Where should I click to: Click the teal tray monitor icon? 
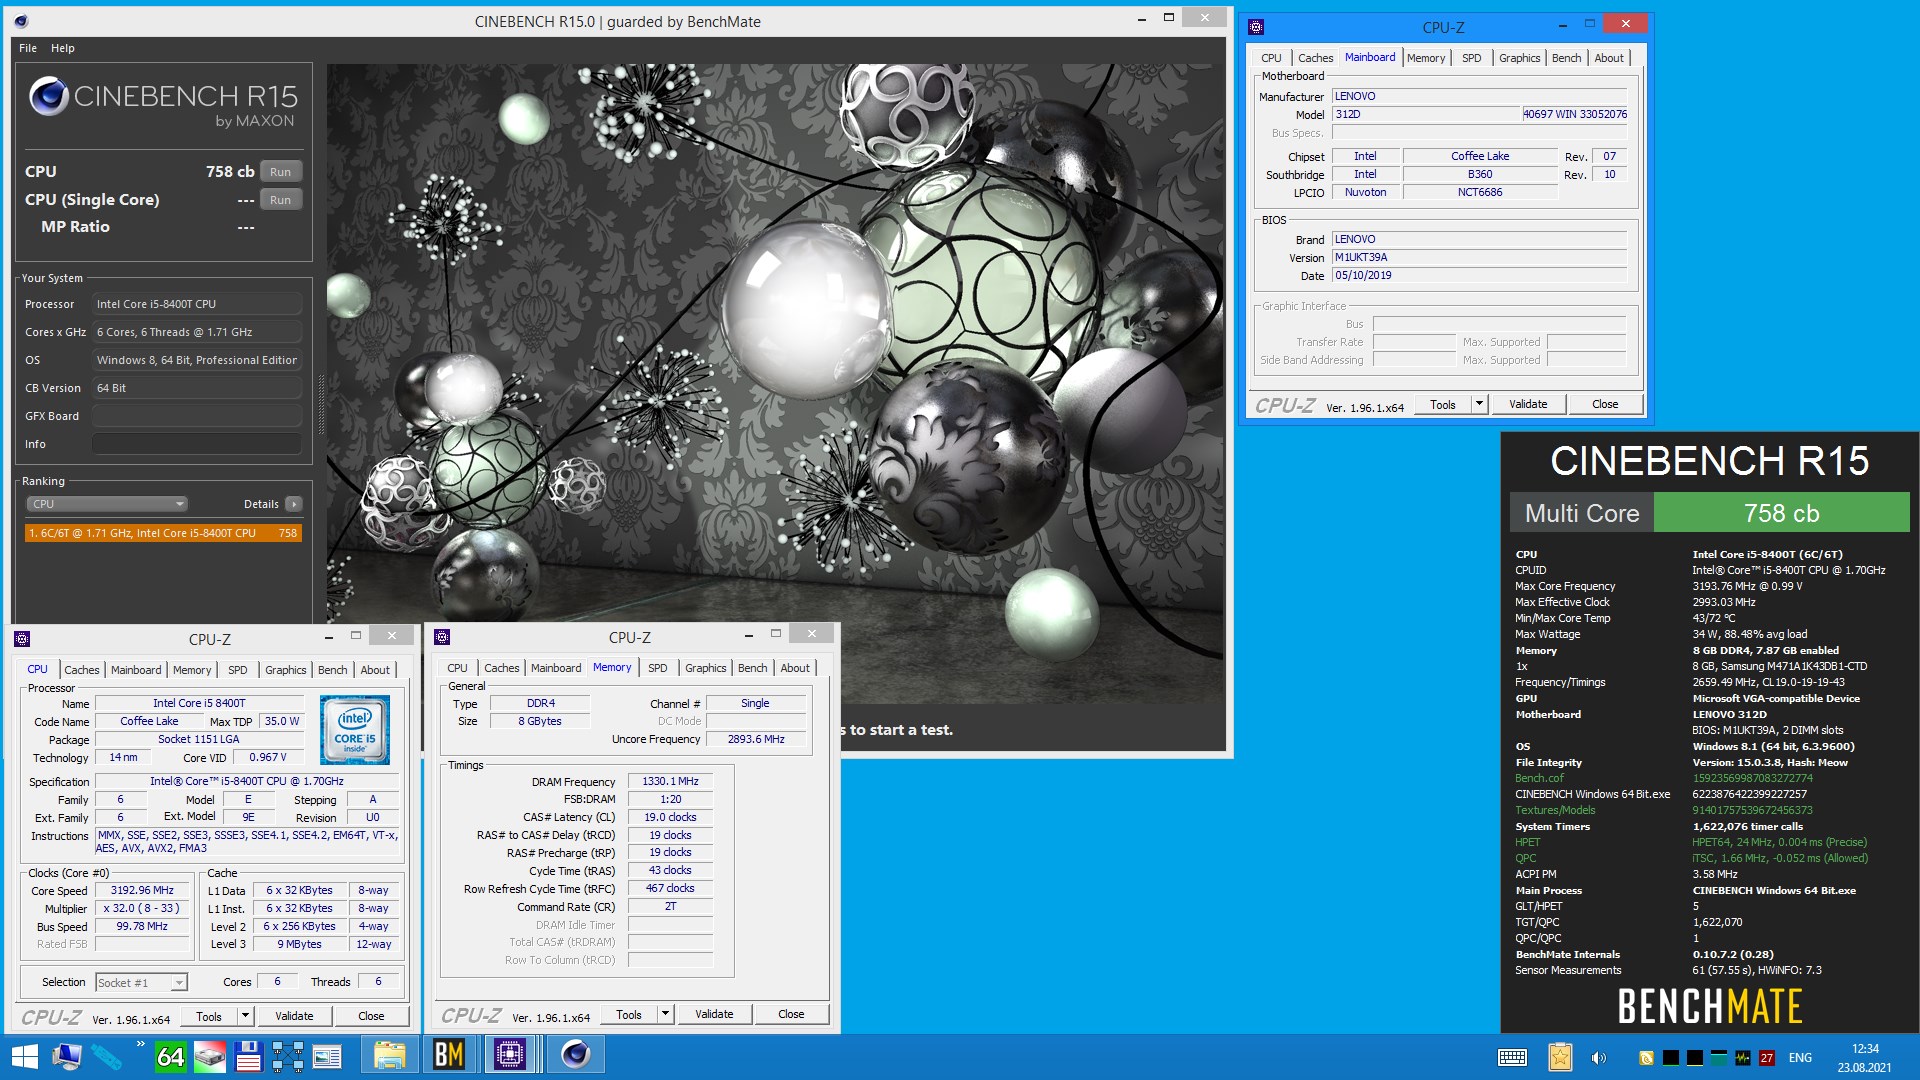tap(1718, 1057)
